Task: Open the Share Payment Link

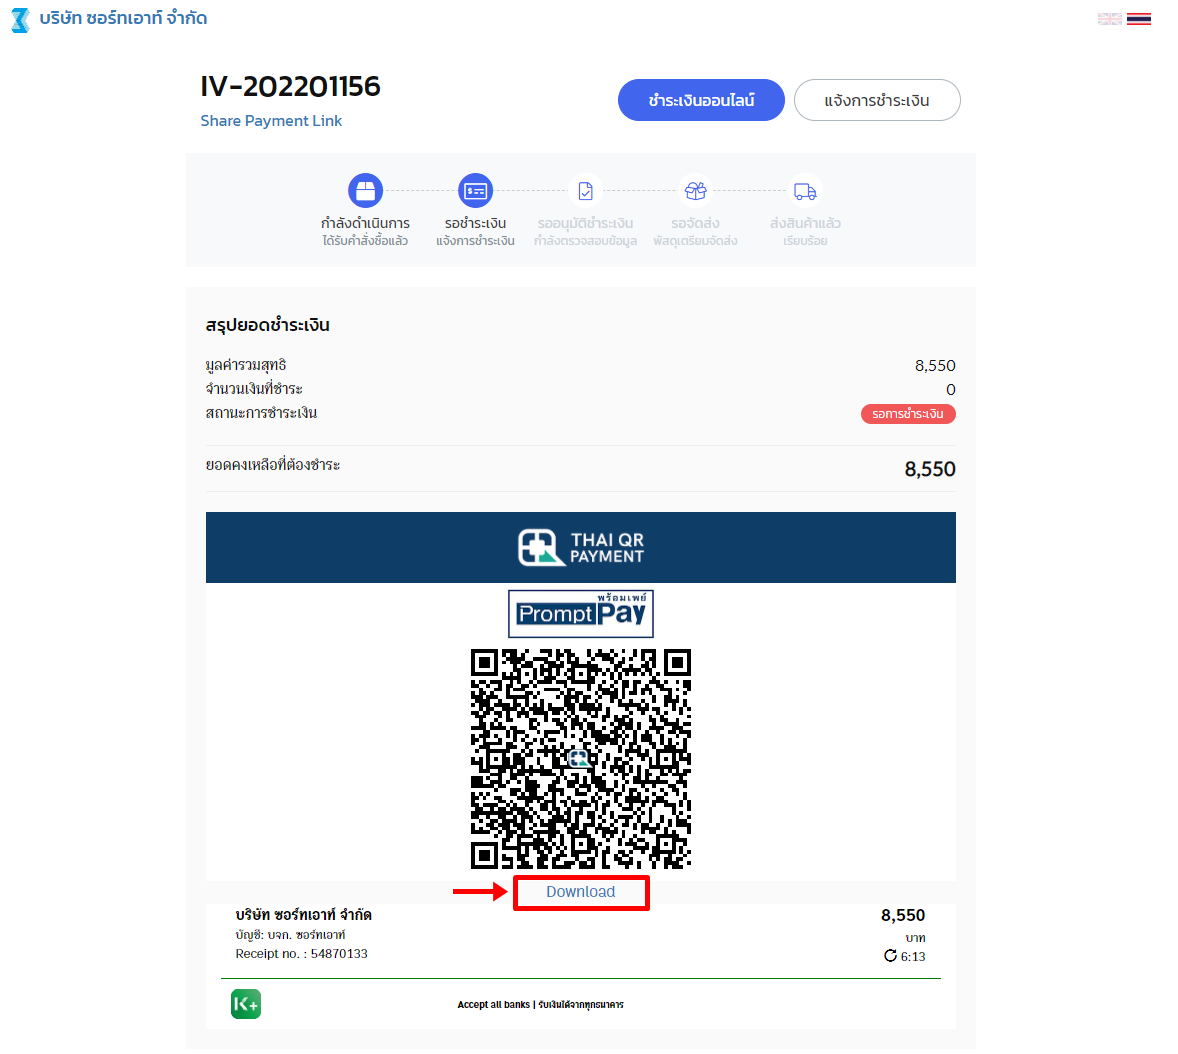Action: coord(271,121)
